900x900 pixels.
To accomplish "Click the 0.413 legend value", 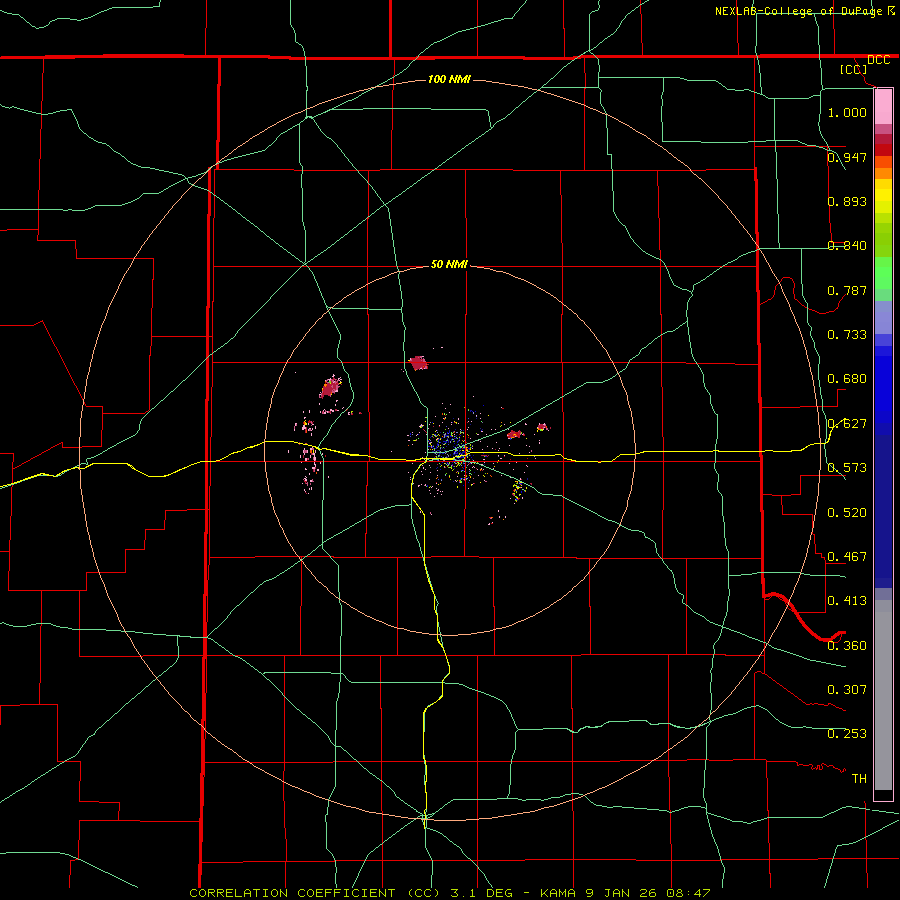I will point(847,600).
